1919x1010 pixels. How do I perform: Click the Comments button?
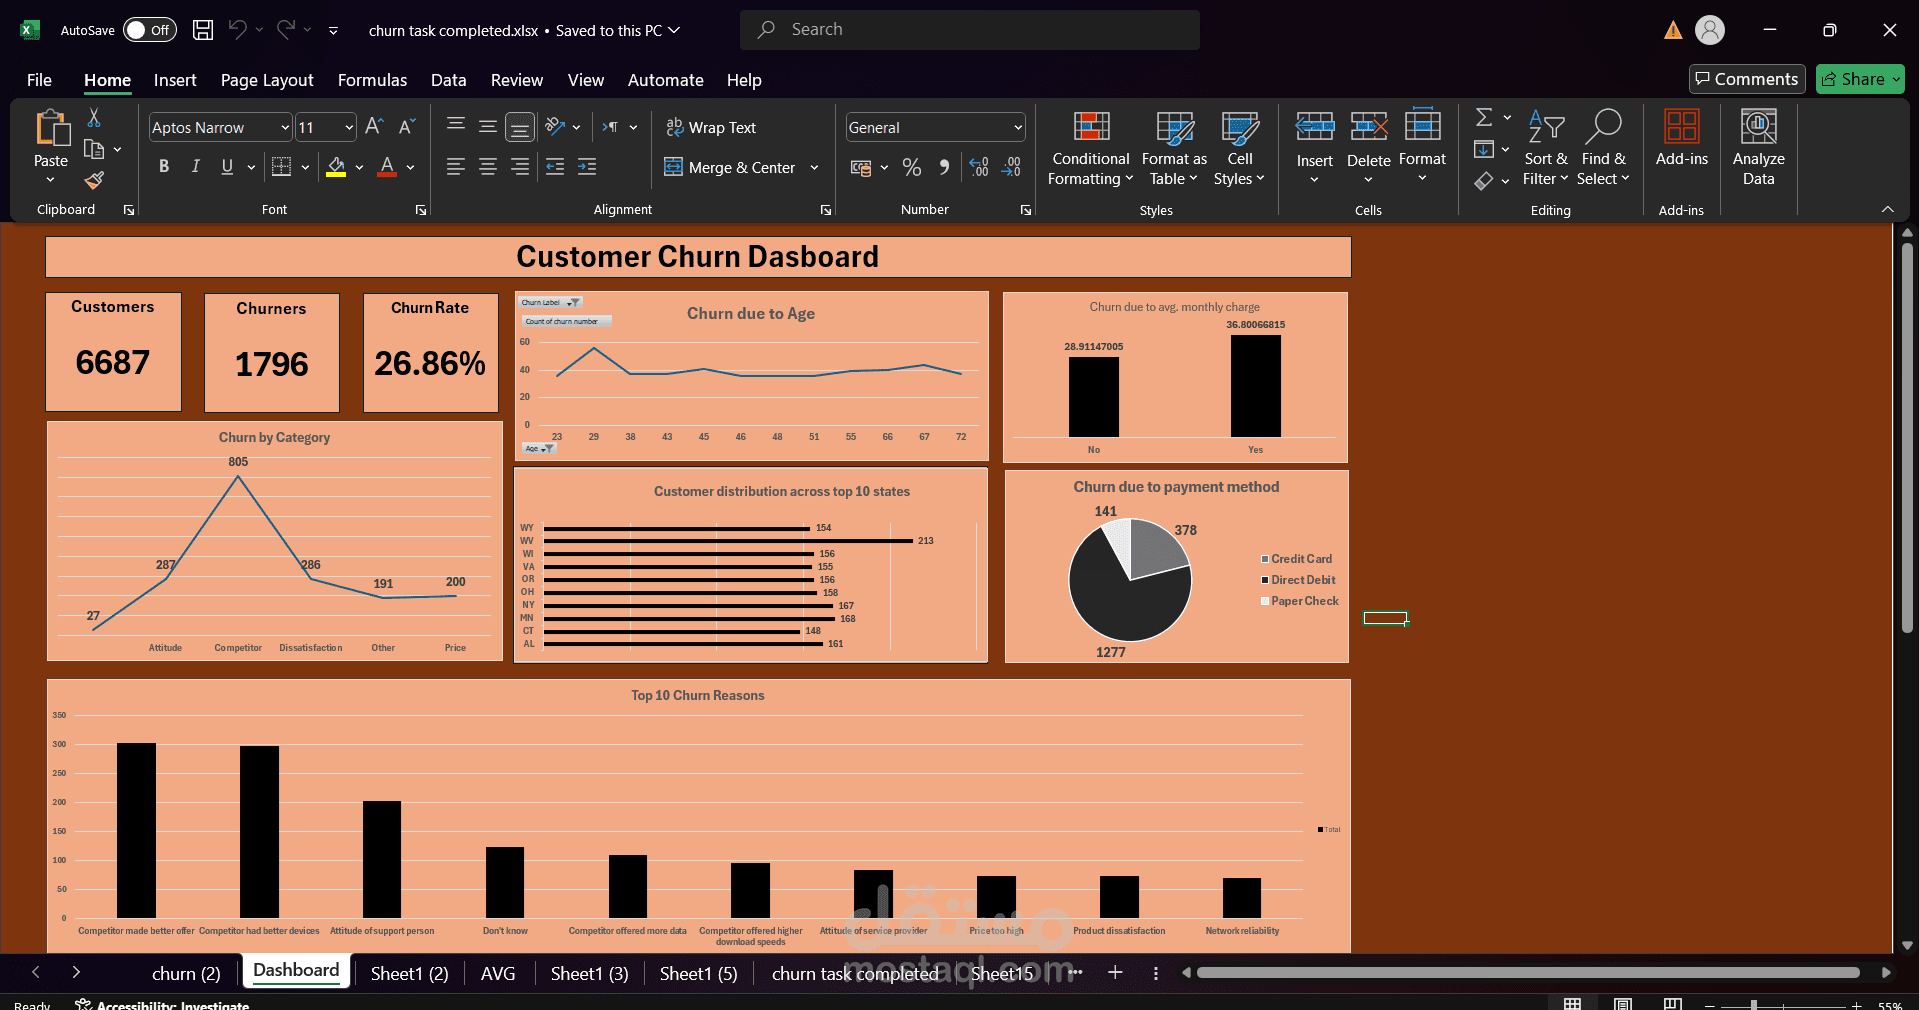click(1747, 79)
